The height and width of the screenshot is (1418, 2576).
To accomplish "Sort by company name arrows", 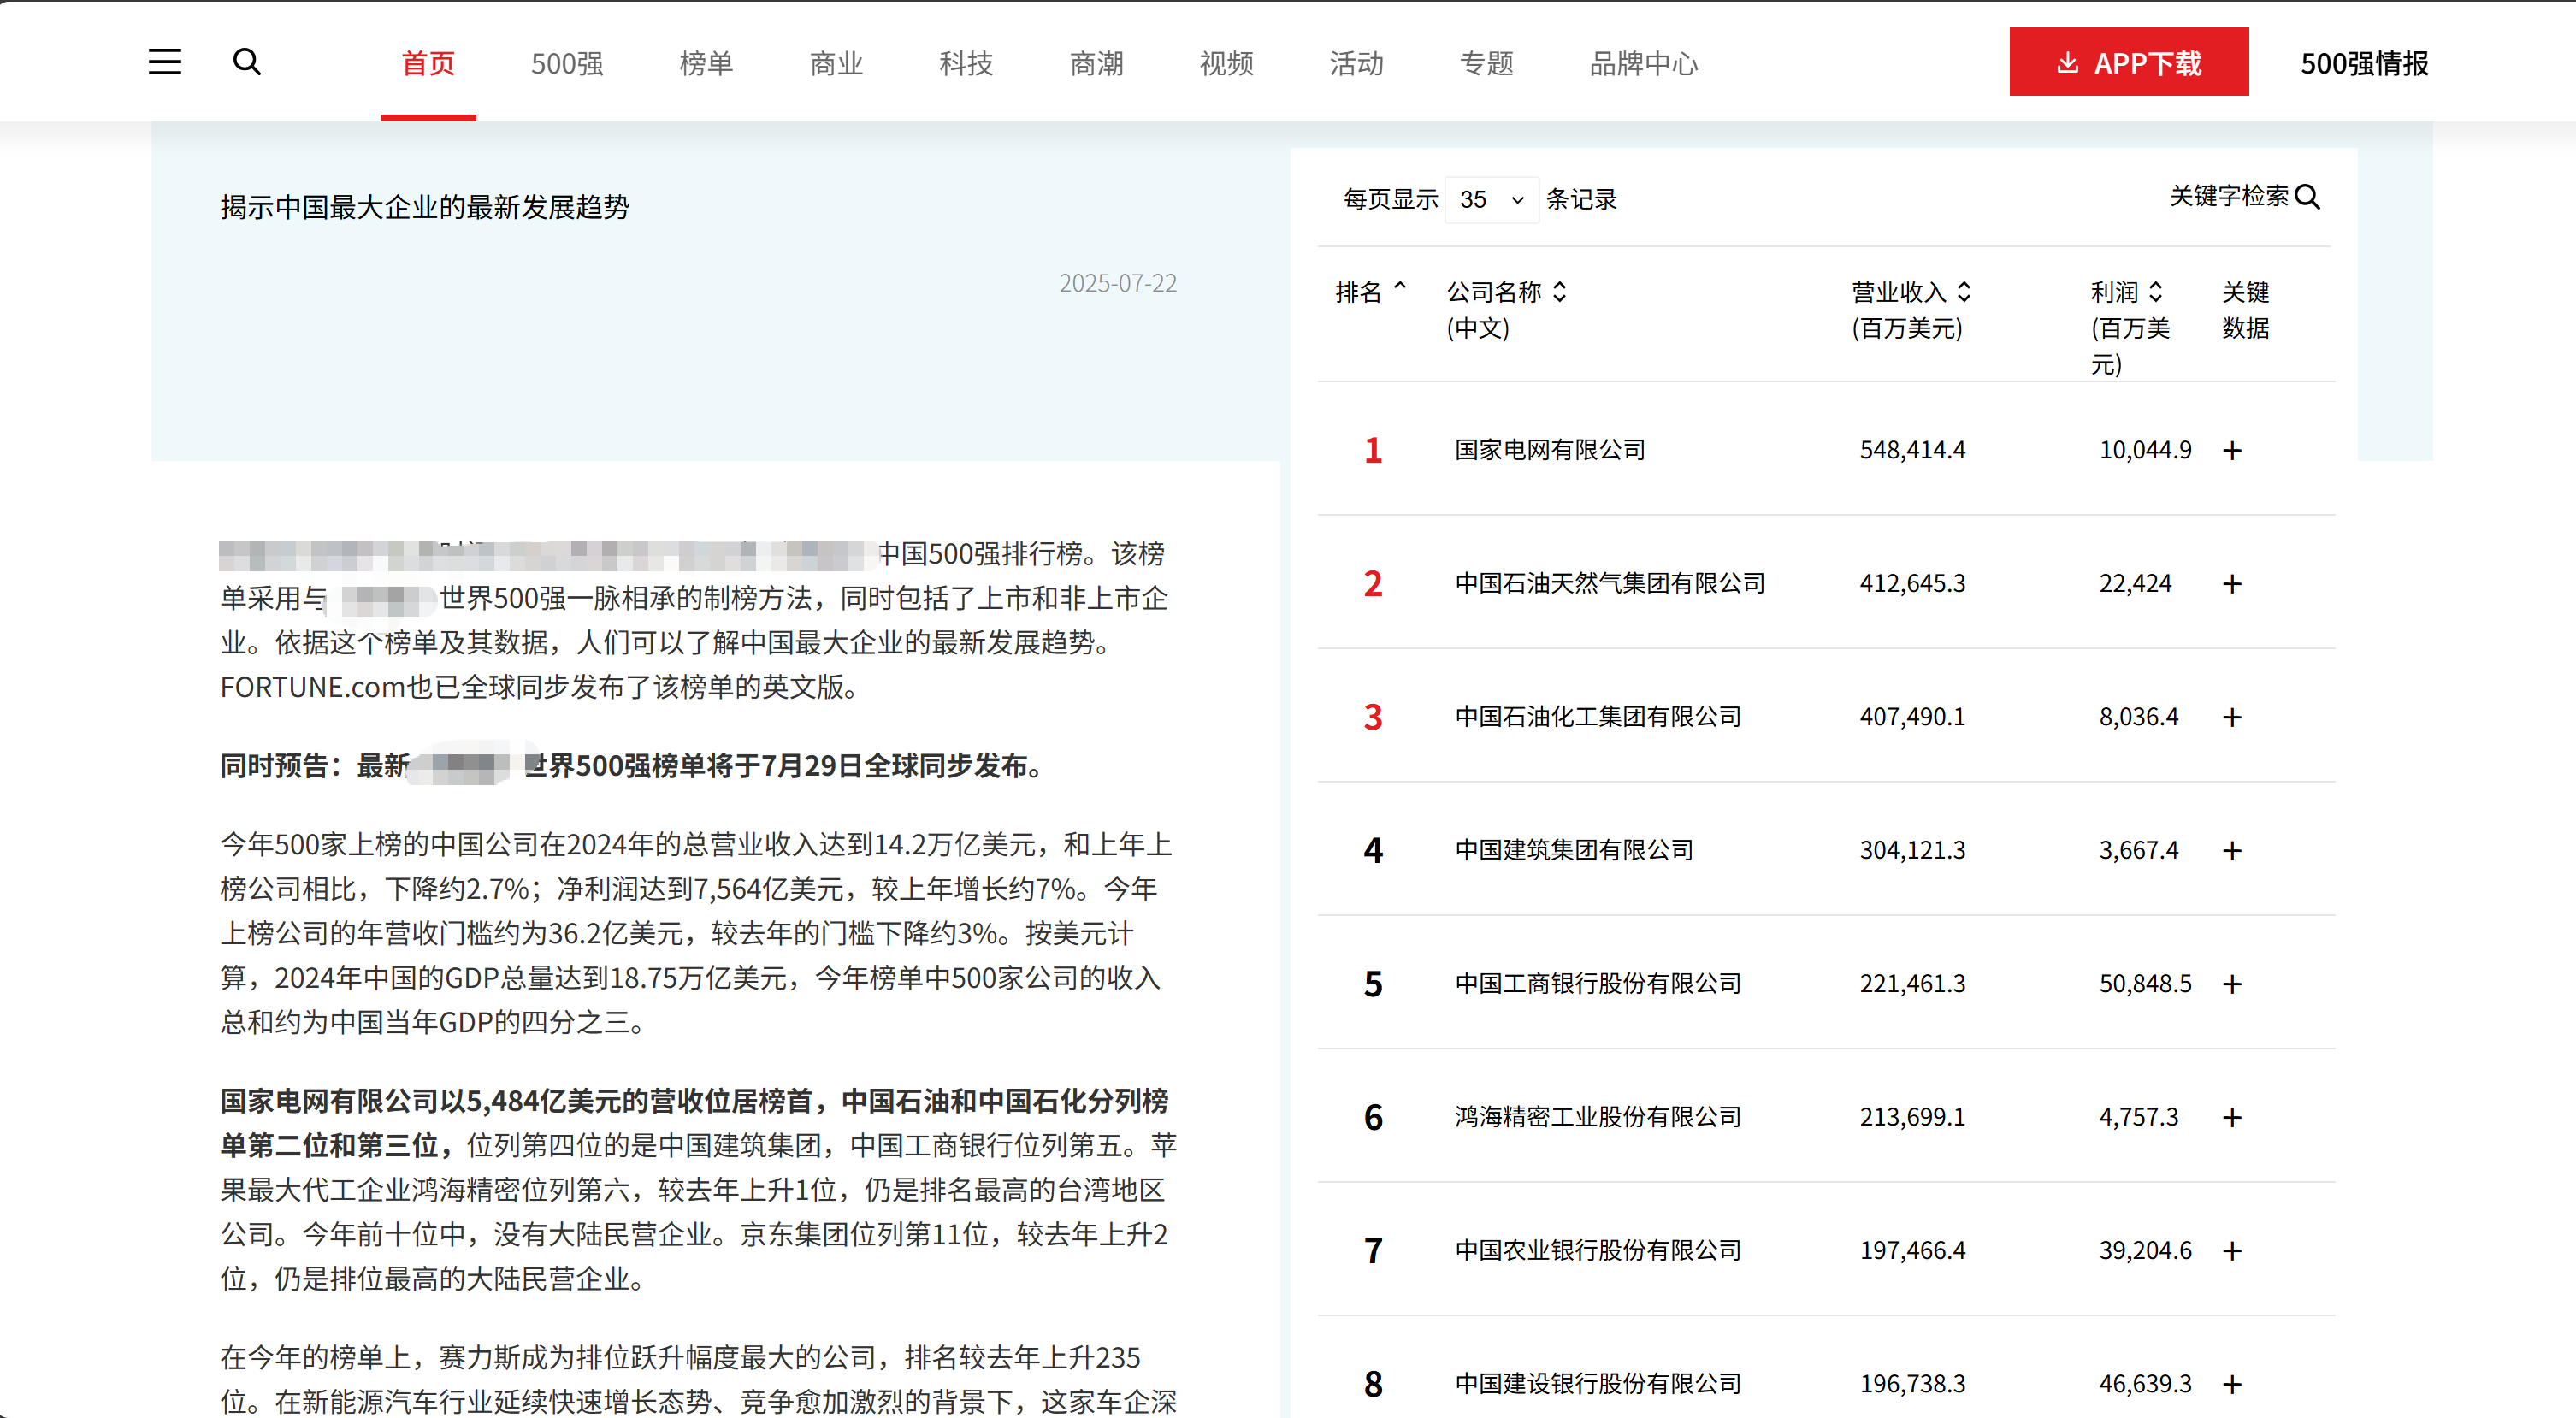I will 1560,291.
